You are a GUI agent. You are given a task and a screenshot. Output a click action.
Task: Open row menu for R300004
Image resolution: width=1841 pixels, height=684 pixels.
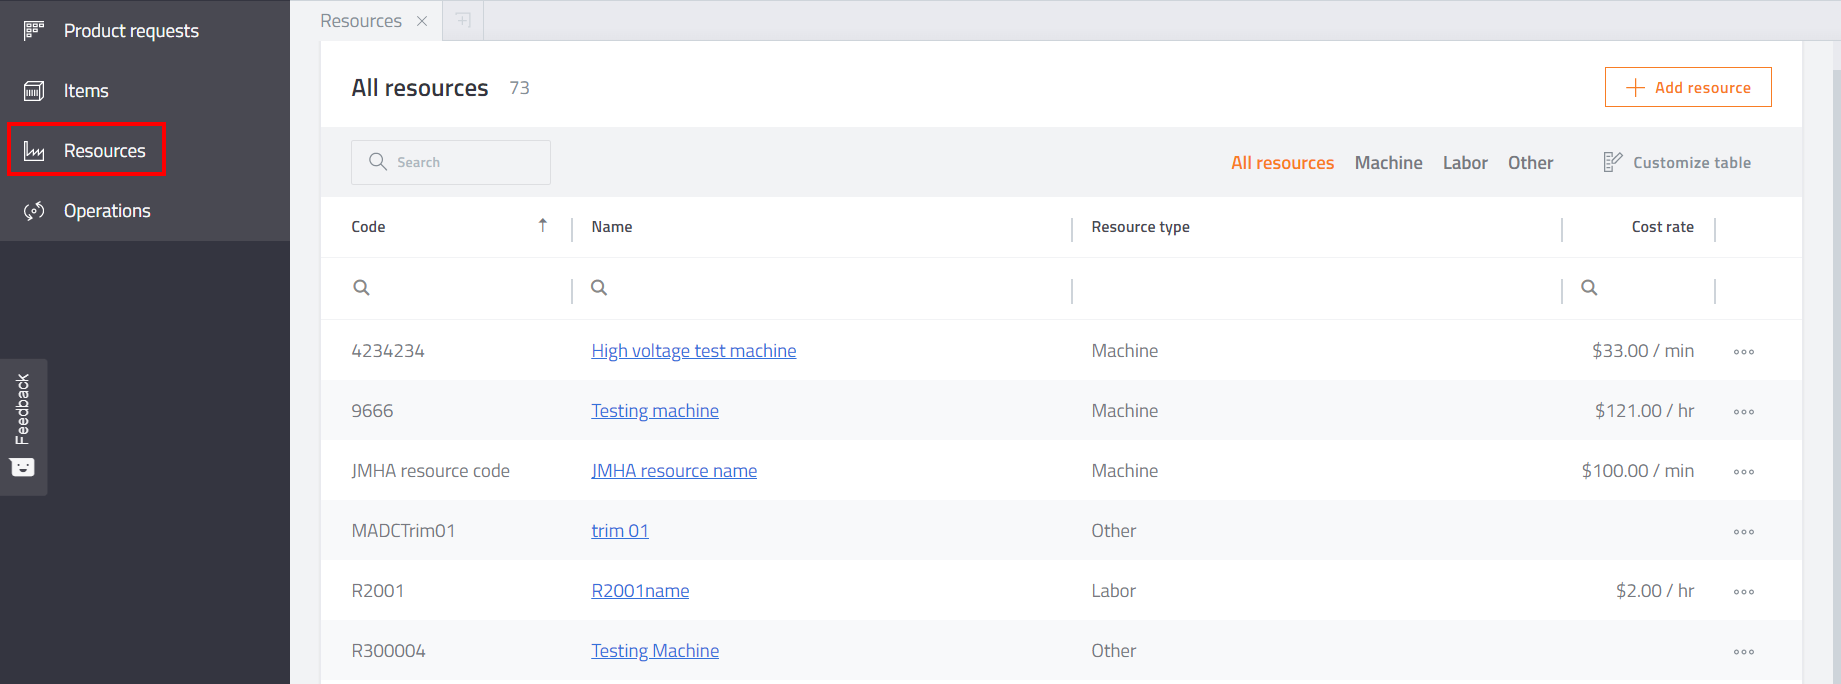point(1744,652)
